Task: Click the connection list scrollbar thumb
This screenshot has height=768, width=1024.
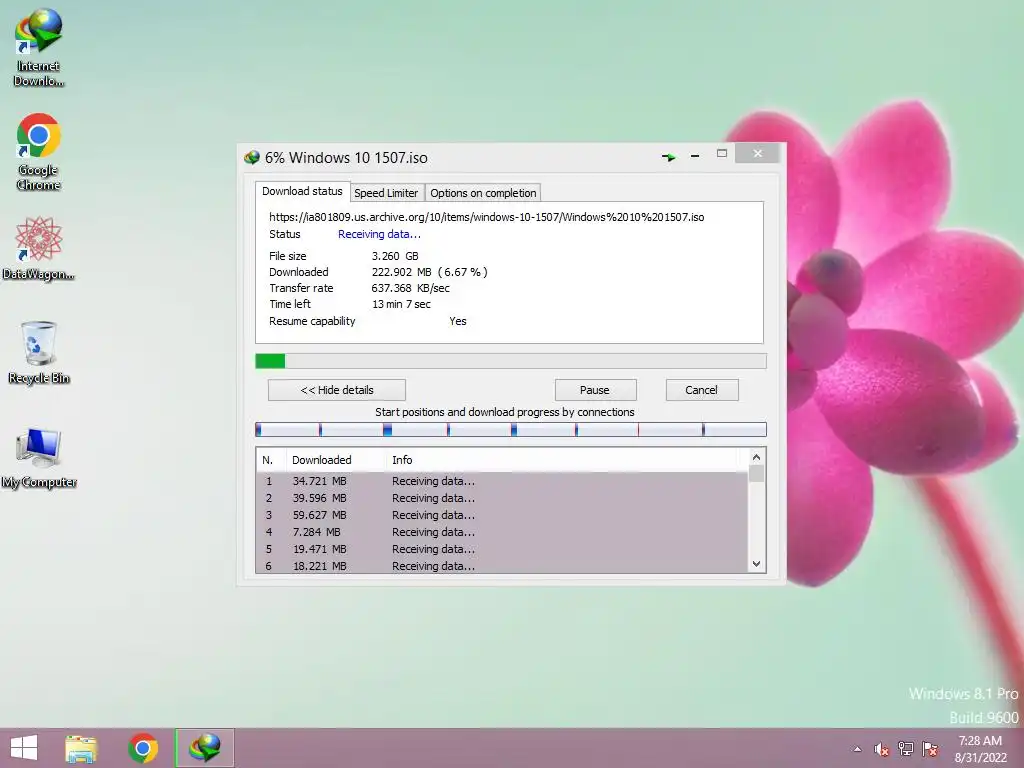Action: pyautogui.click(x=756, y=473)
